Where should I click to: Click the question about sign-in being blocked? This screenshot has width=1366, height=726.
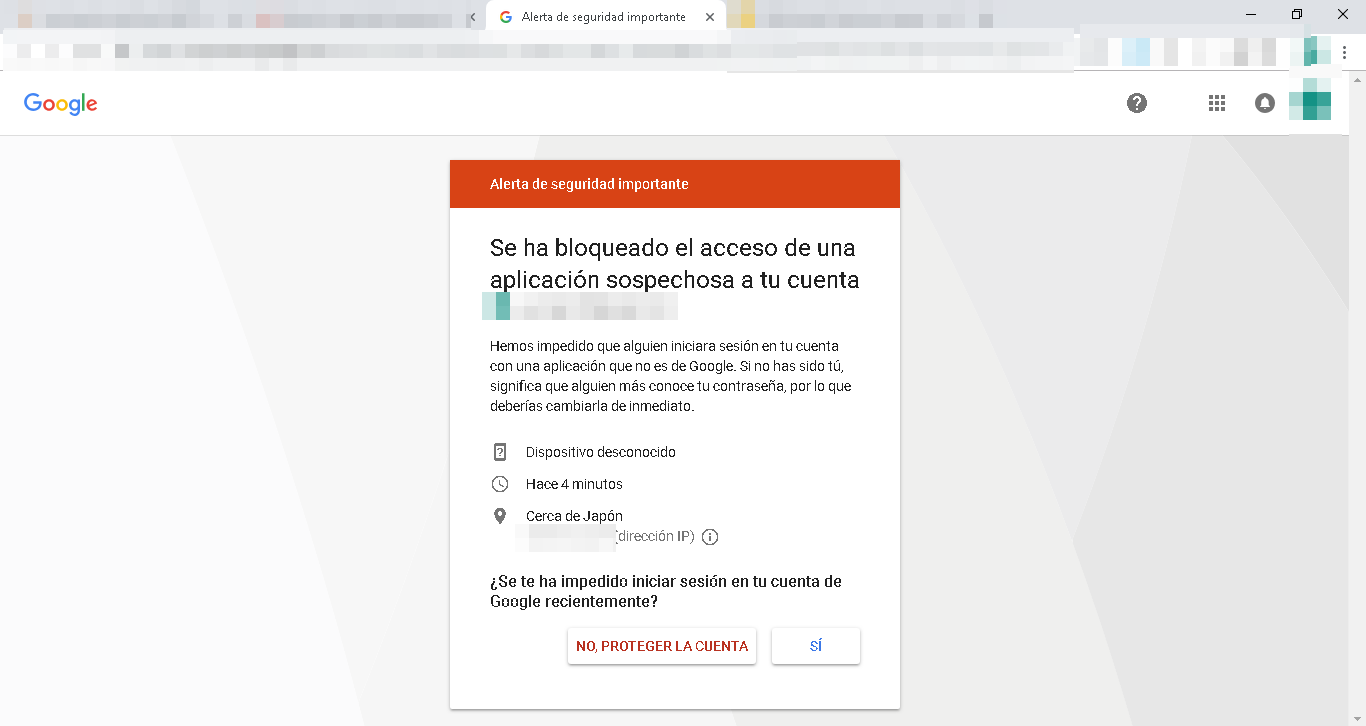coord(666,591)
